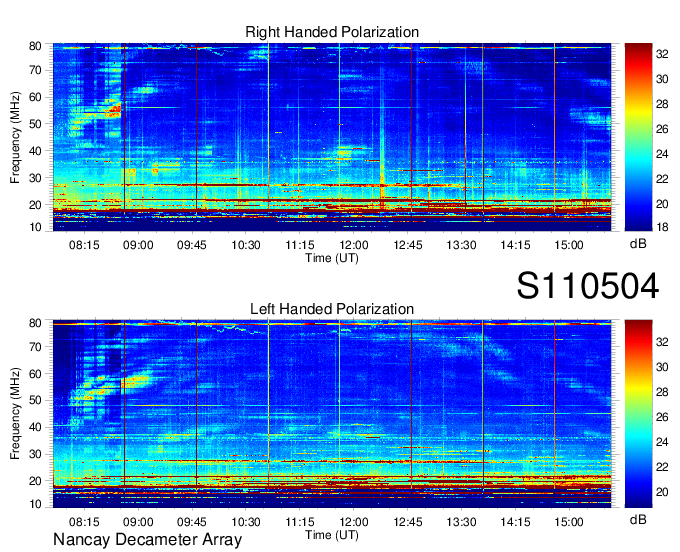Click 13:30 time tick of Left Handed plot
This screenshot has height=552, width=680.
(461, 522)
